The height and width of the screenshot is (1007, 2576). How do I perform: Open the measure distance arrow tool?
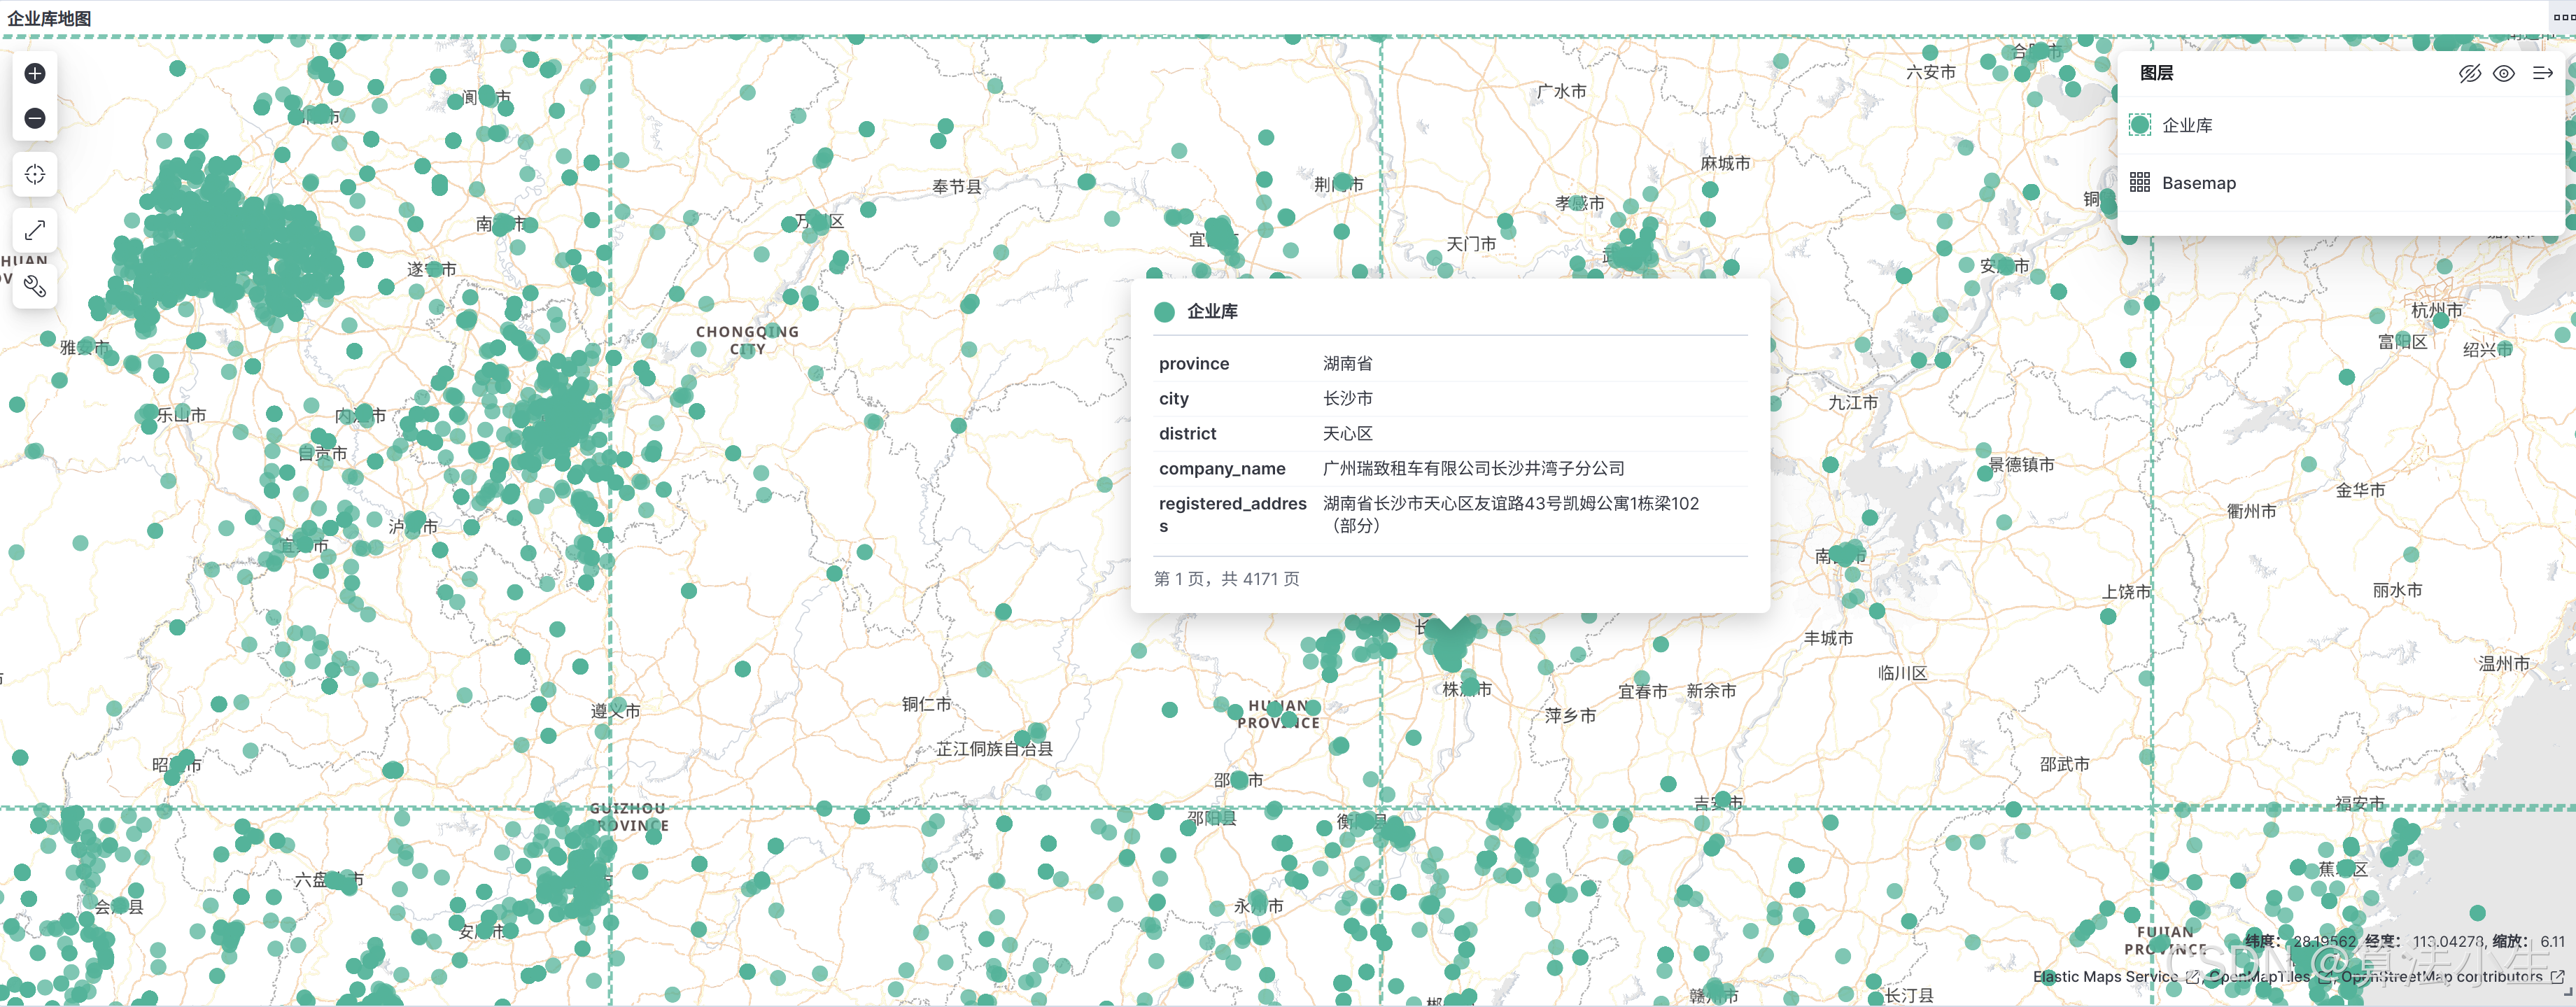tap(35, 230)
